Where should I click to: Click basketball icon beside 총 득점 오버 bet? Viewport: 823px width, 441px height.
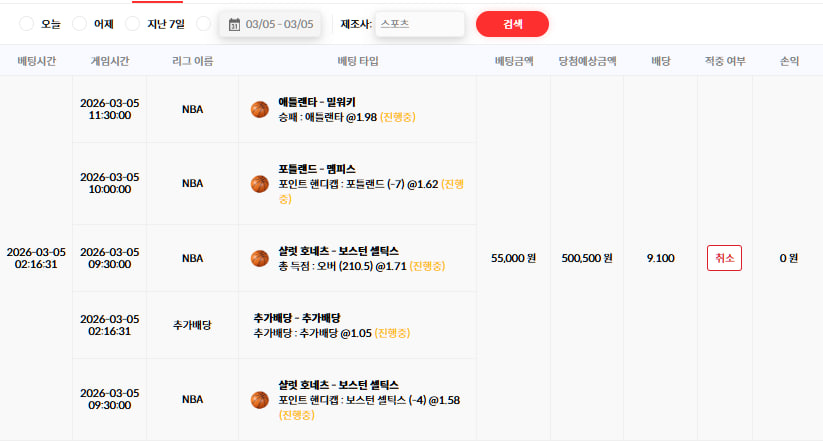[260, 258]
